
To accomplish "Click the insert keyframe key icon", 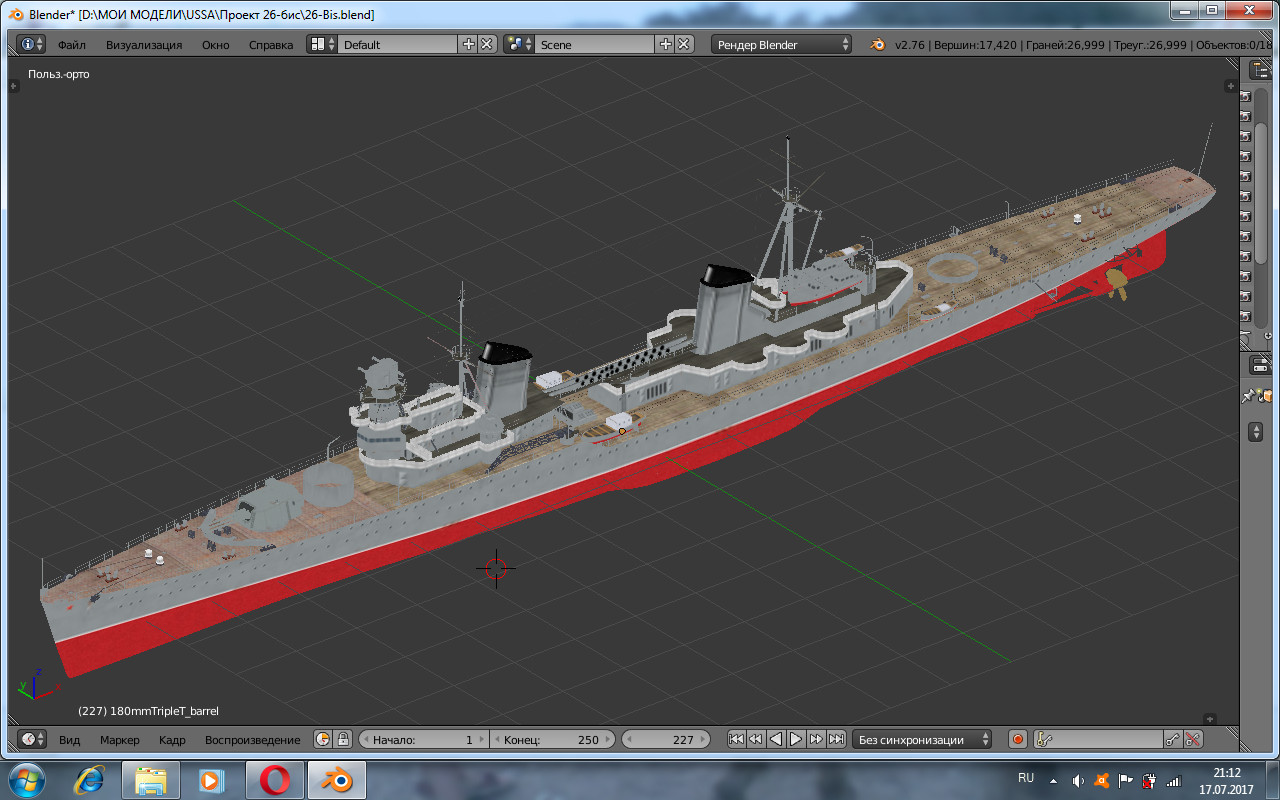I will 1173,739.
